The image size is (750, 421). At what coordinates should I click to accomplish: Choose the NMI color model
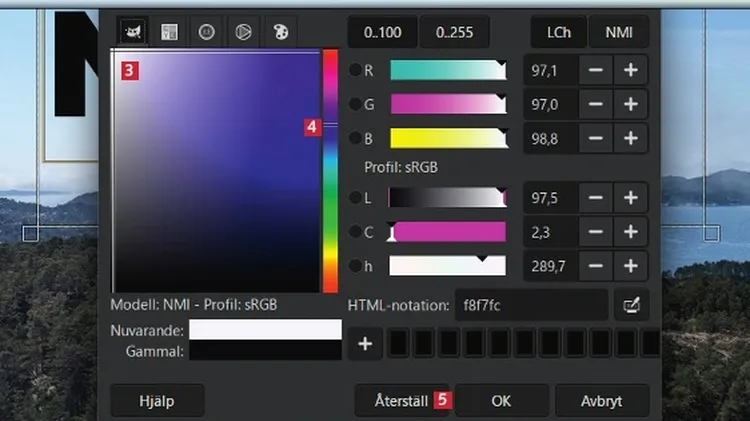[x=619, y=32]
